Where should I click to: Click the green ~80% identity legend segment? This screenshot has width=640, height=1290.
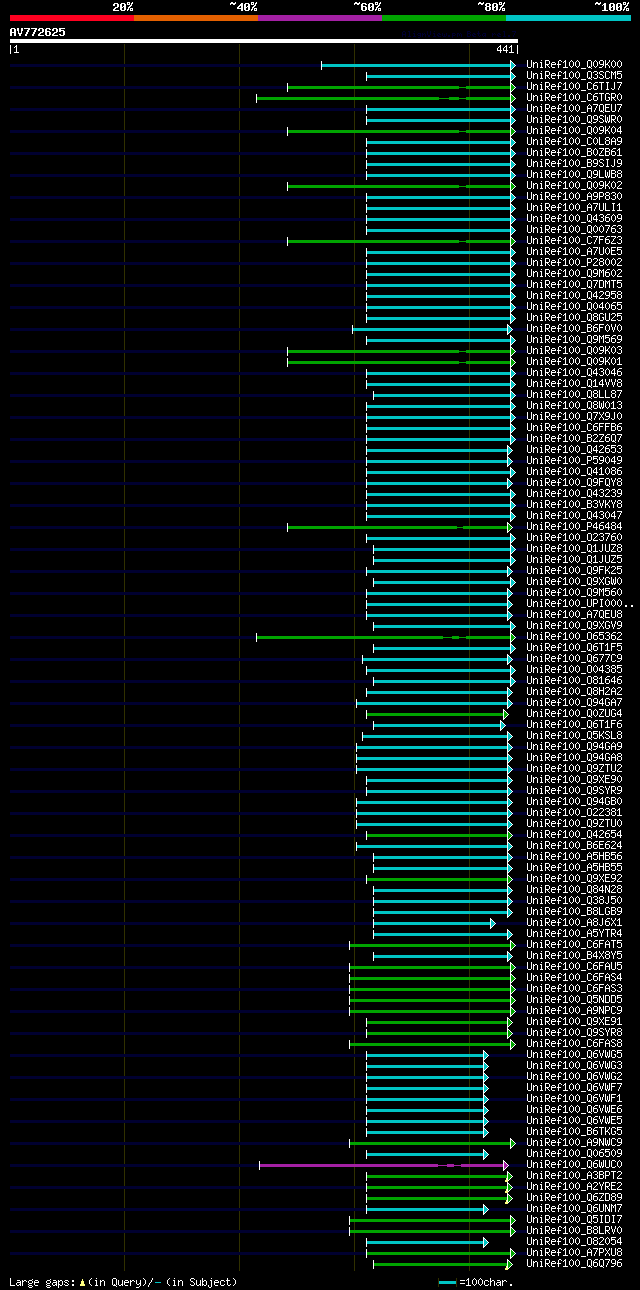443,17
